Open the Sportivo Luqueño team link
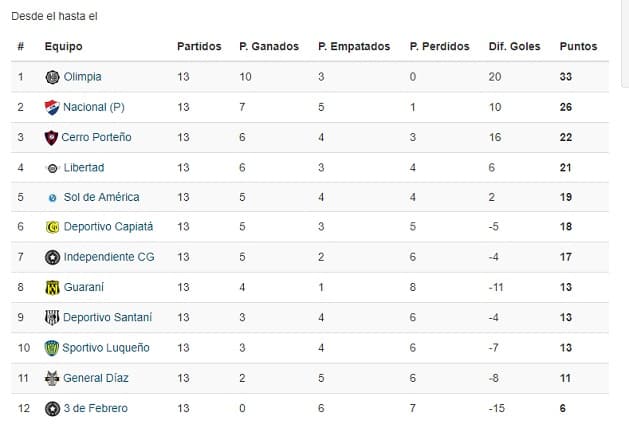Screen dimensions: 629x444 [106, 348]
